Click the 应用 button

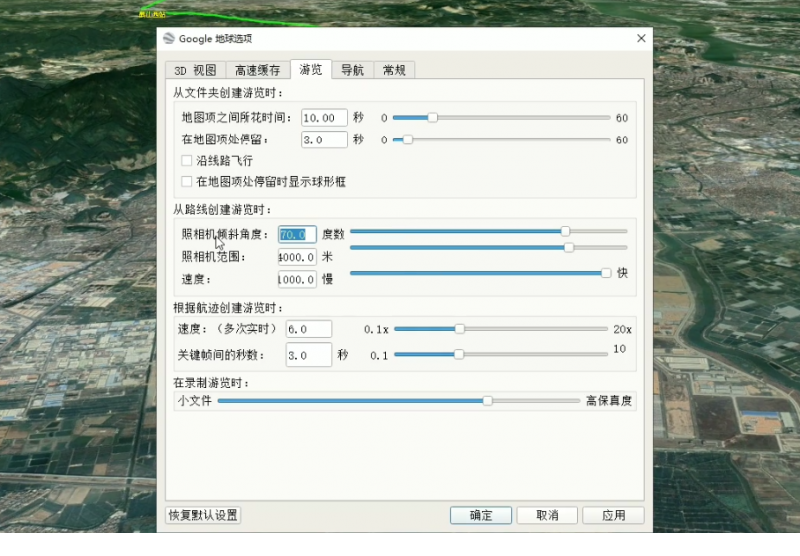613,515
